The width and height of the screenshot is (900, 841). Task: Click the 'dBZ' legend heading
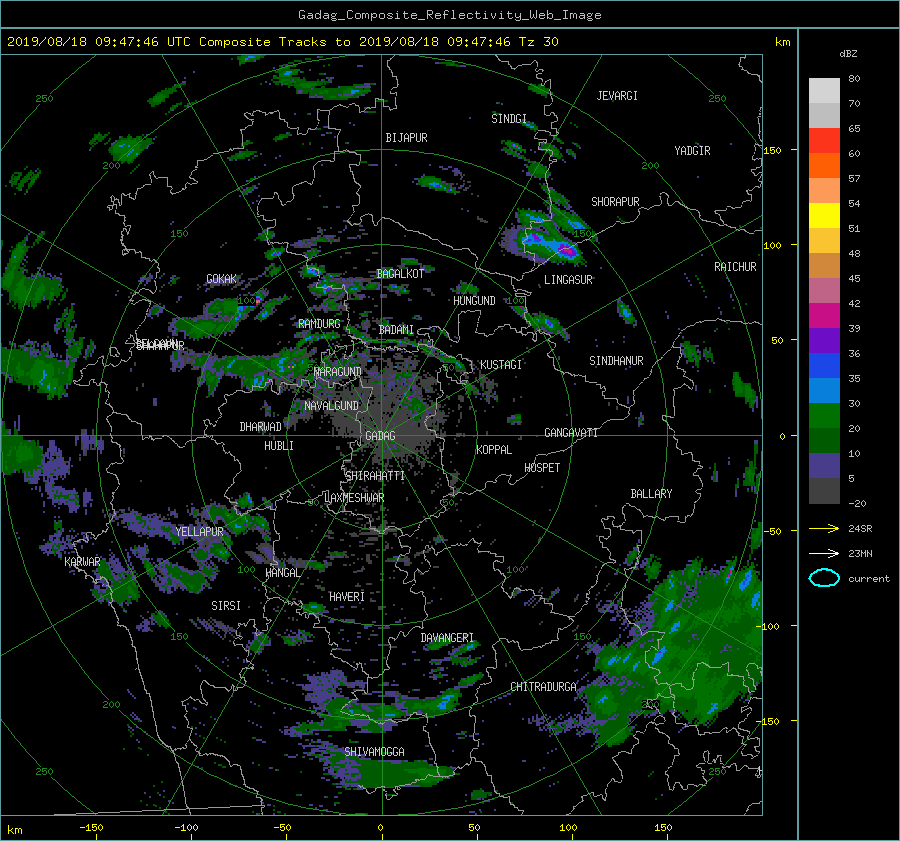pos(848,53)
